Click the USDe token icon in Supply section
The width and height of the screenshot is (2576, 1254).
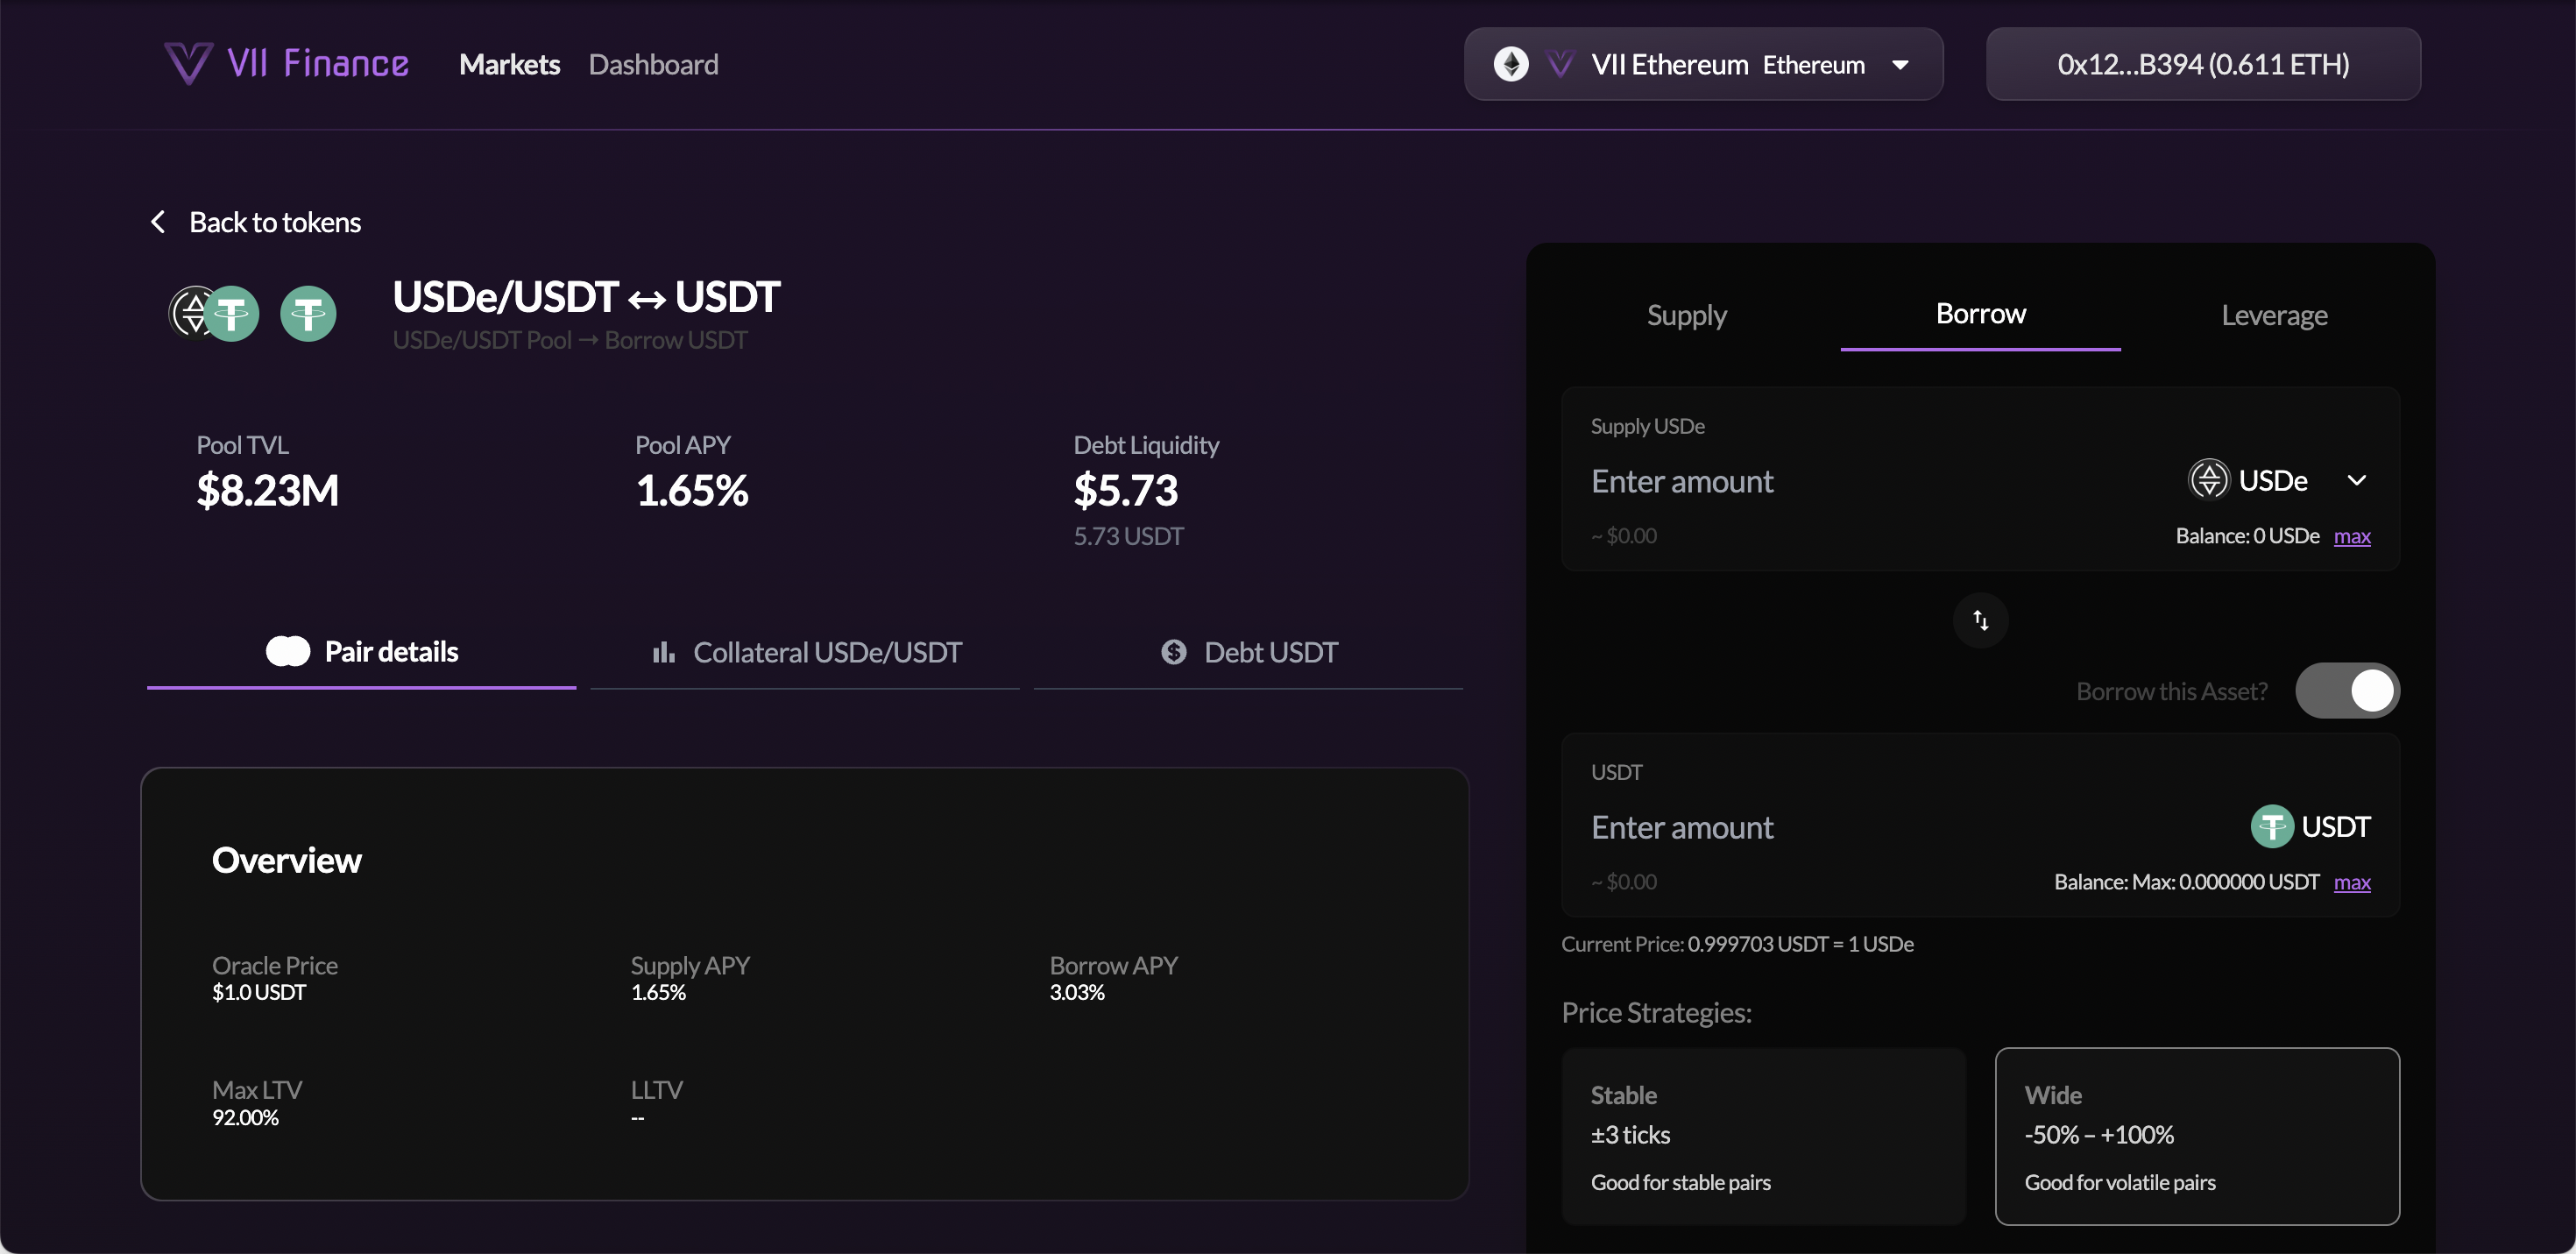click(x=2210, y=479)
